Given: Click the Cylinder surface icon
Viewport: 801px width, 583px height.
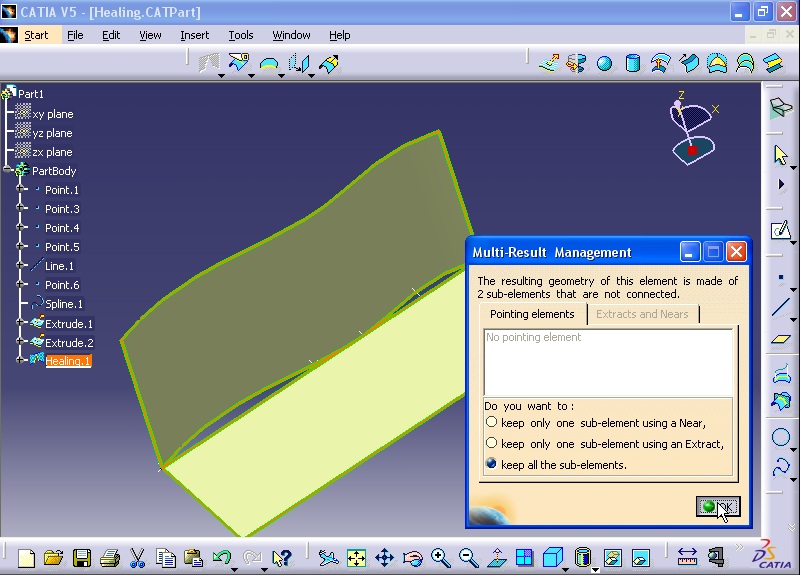Looking at the screenshot, I should click(632, 64).
